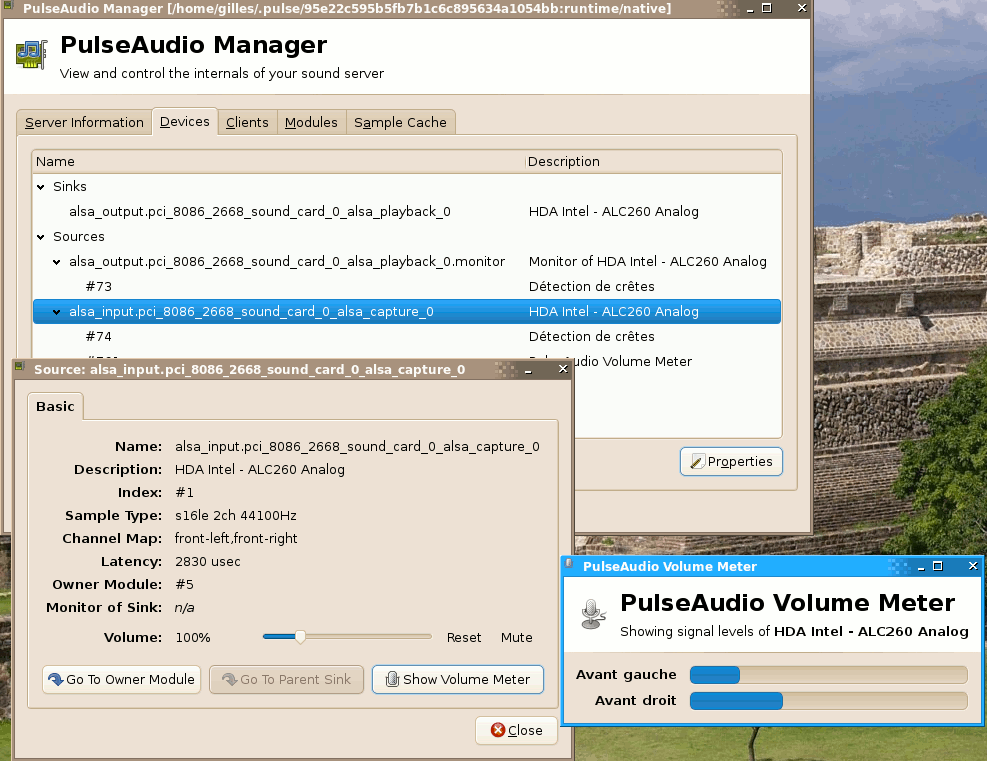Click the sink row's "HDA Intel - ALC260 Analog" description
Viewport: 987px width, 761px height.
point(614,211)
